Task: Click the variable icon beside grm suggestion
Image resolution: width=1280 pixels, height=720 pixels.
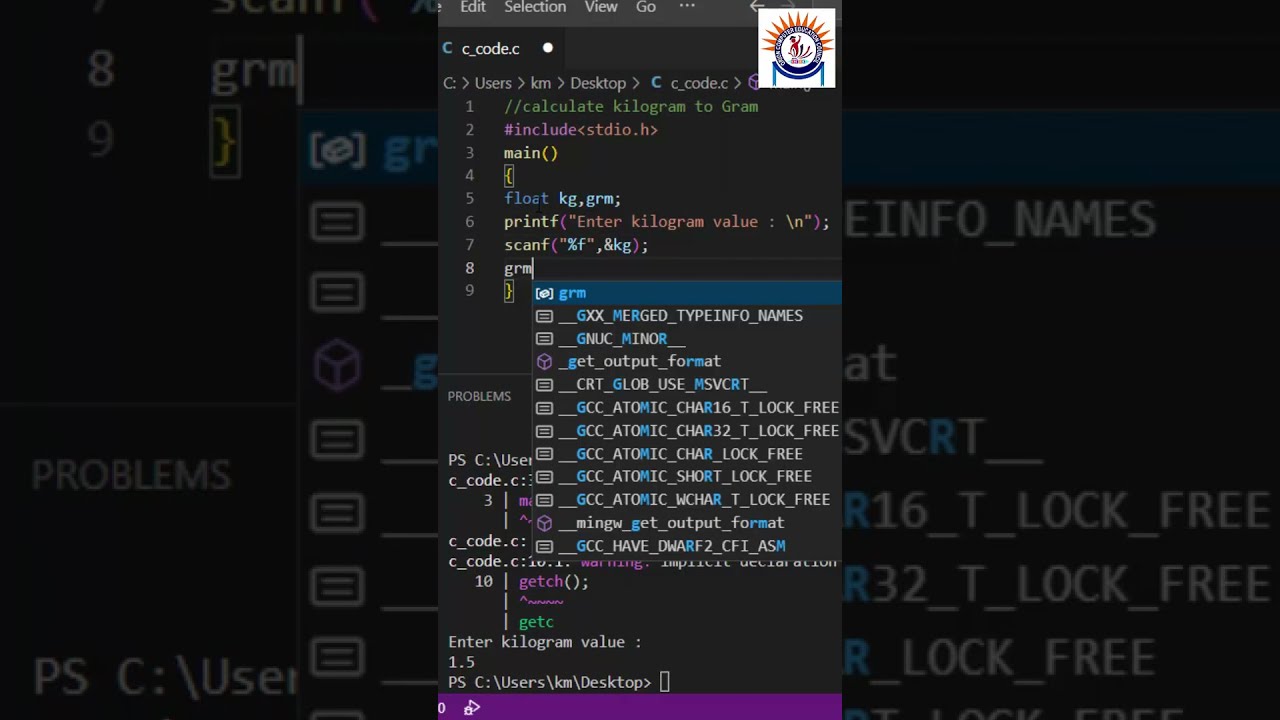Action: click(x=544, y=293)
